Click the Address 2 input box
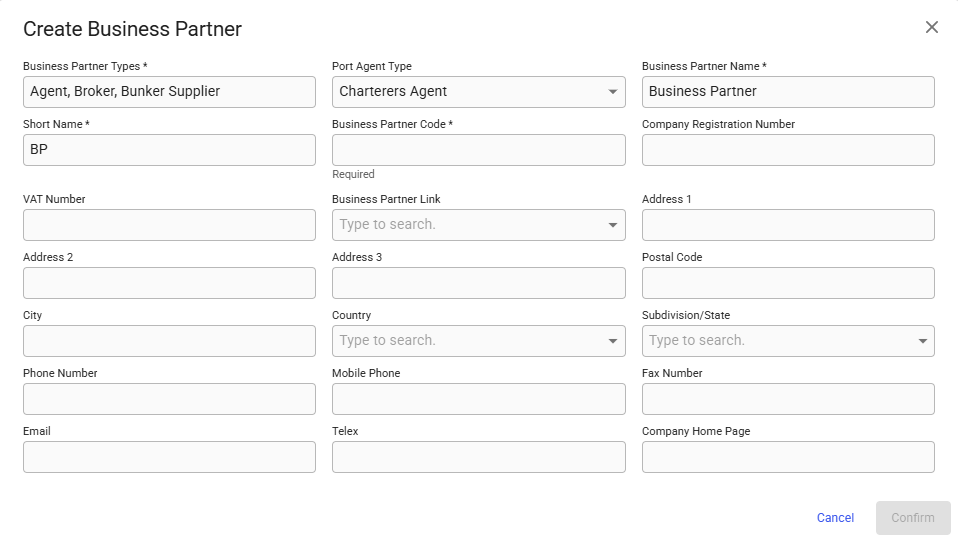958x540 pixels. click(169, 283)
